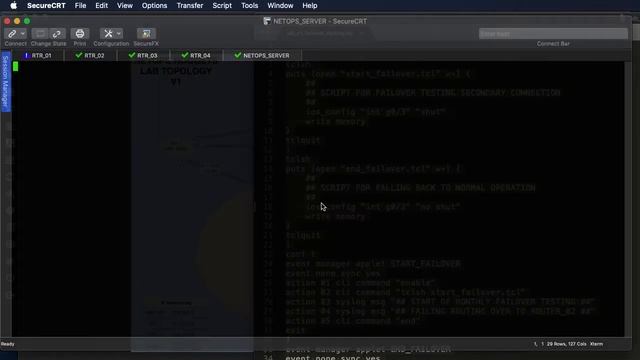The height and width of the screenshot is (360, 640).
Task: Click the 'Xterm' status bar entry
Action: [x=596, y=344]
